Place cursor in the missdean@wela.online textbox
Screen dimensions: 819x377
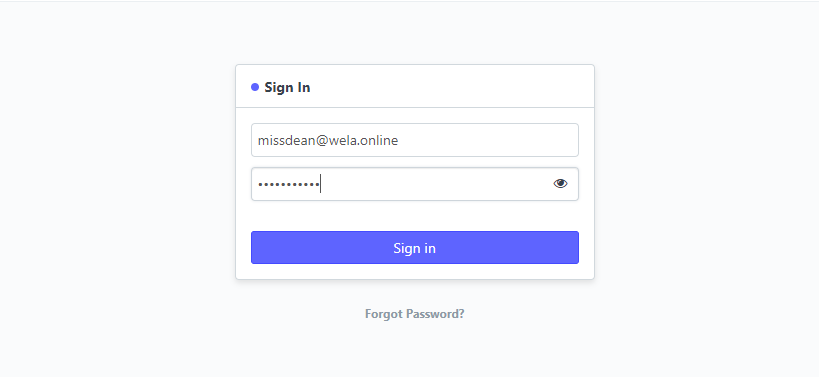[x=415, y=140]
